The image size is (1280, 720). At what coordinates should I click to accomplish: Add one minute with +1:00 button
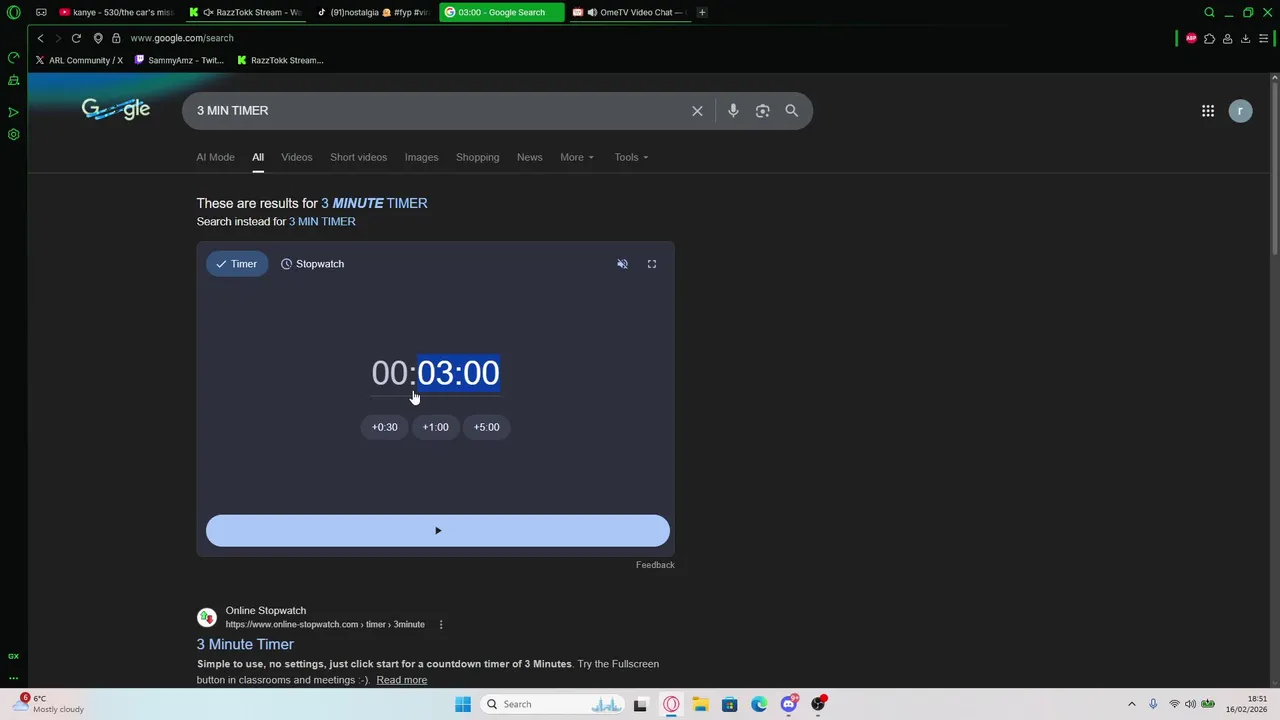[x=436, y=427]
